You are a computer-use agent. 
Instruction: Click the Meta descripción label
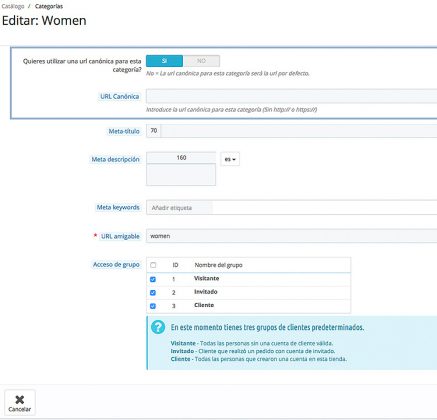point(115,159)
